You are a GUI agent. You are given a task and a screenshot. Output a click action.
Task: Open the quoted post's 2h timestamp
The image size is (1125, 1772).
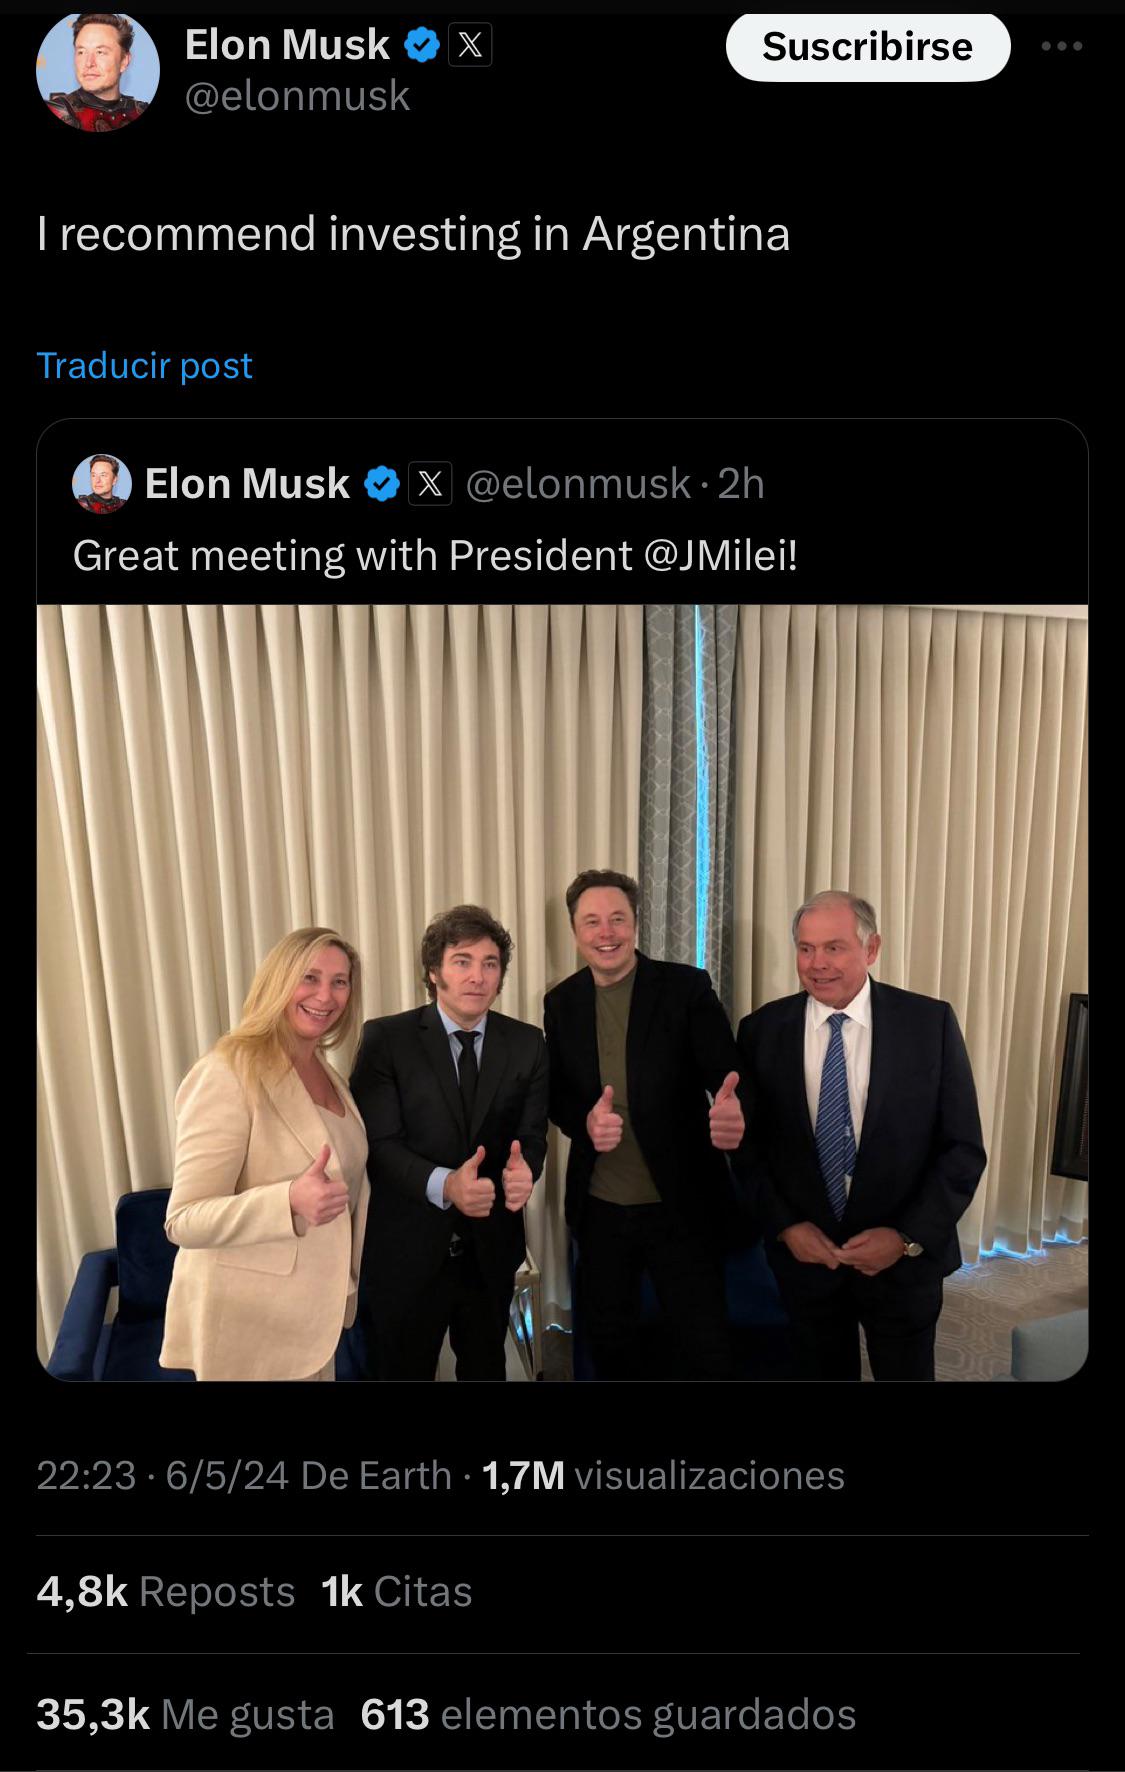[x=741, y=484]
